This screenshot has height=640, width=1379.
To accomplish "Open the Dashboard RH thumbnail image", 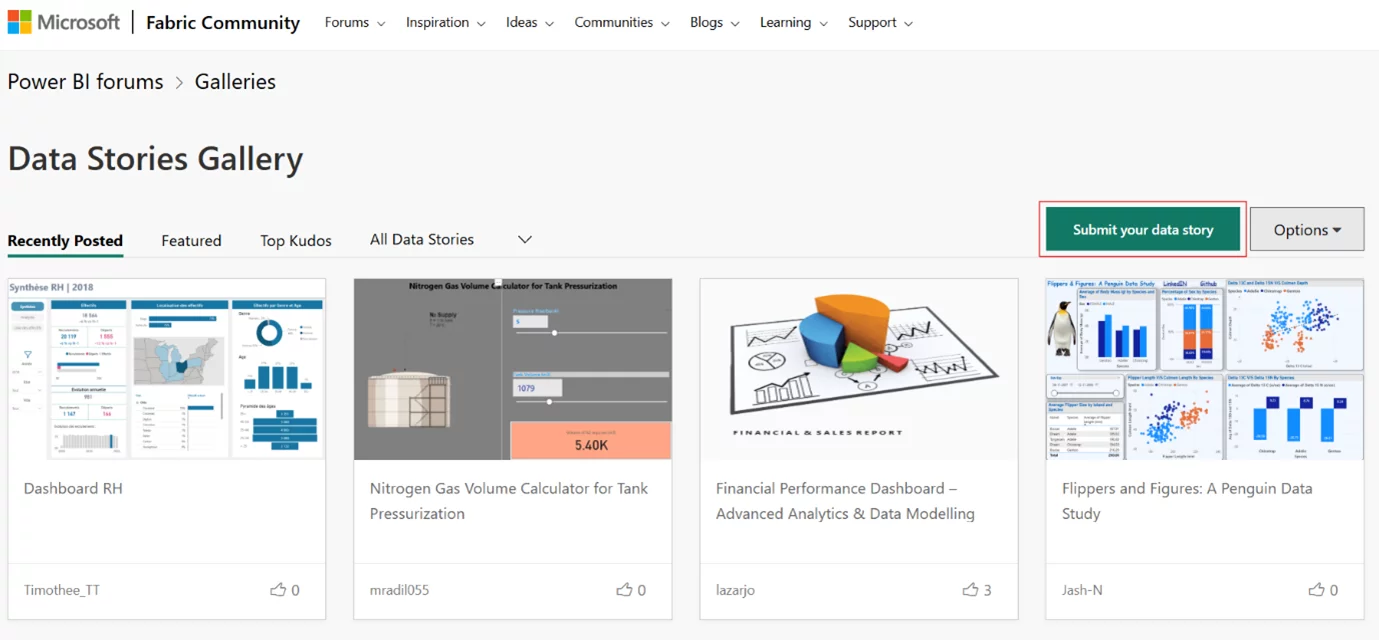I will [x=166, y=369].
